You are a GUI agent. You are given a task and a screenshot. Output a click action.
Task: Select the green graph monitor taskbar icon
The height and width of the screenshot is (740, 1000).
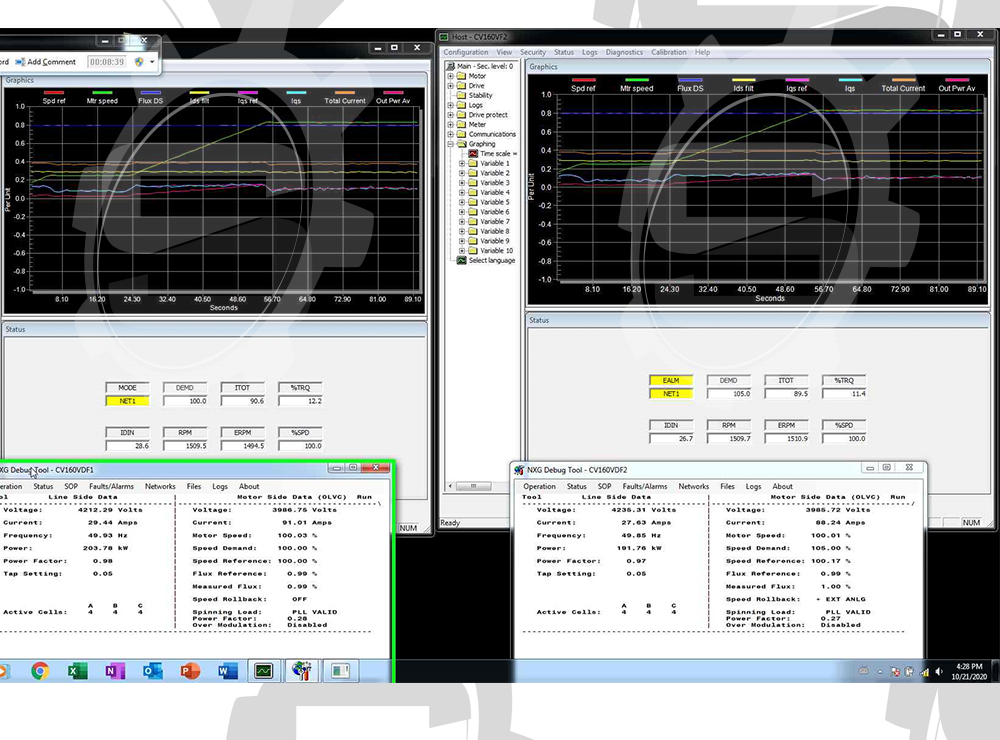coord(264,671)
